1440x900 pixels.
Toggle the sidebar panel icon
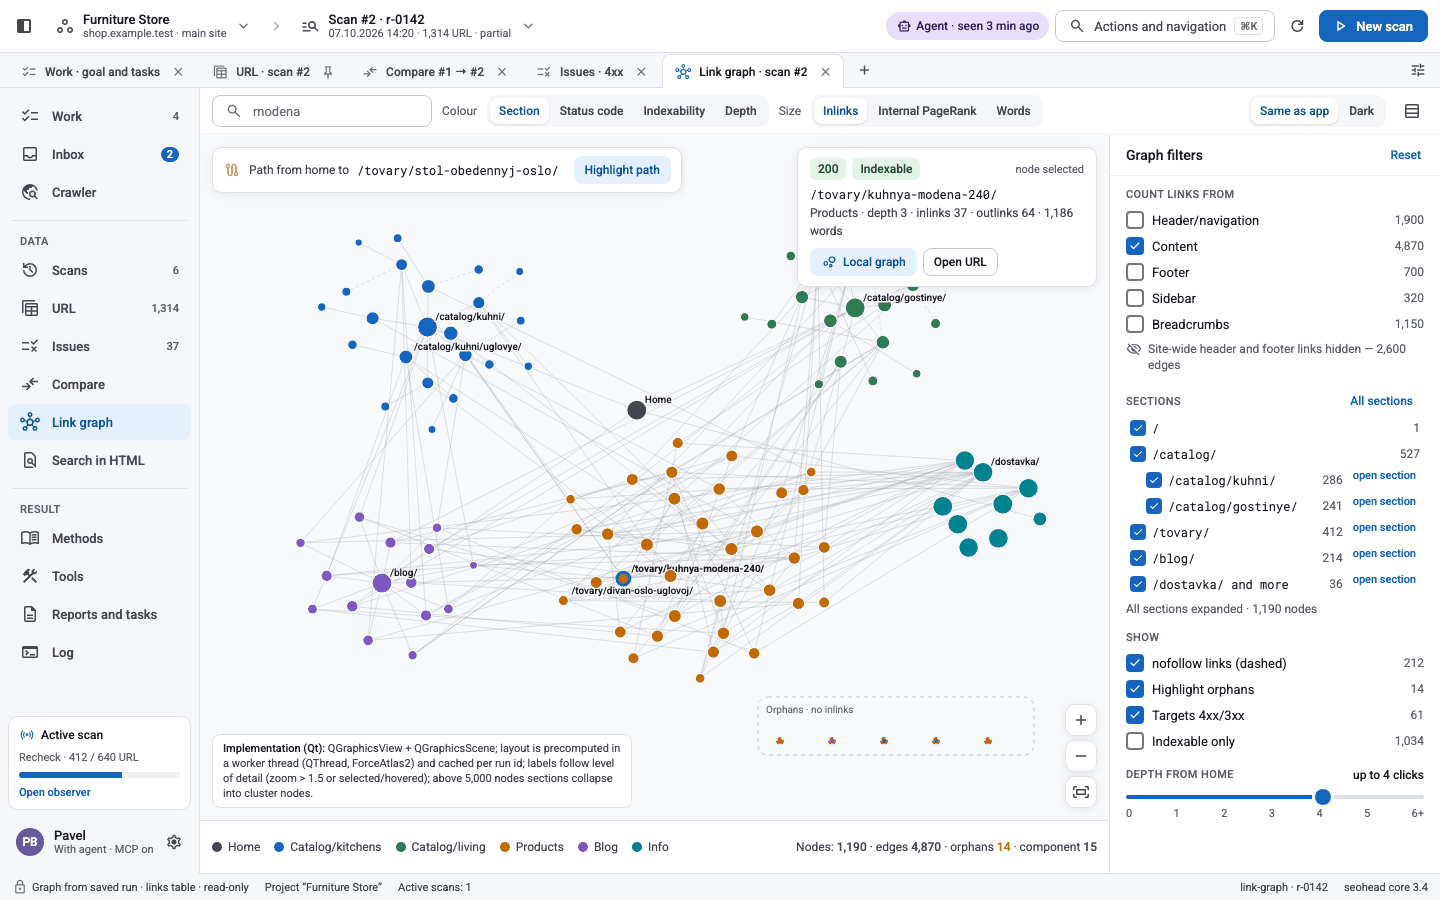coord(25,26)
